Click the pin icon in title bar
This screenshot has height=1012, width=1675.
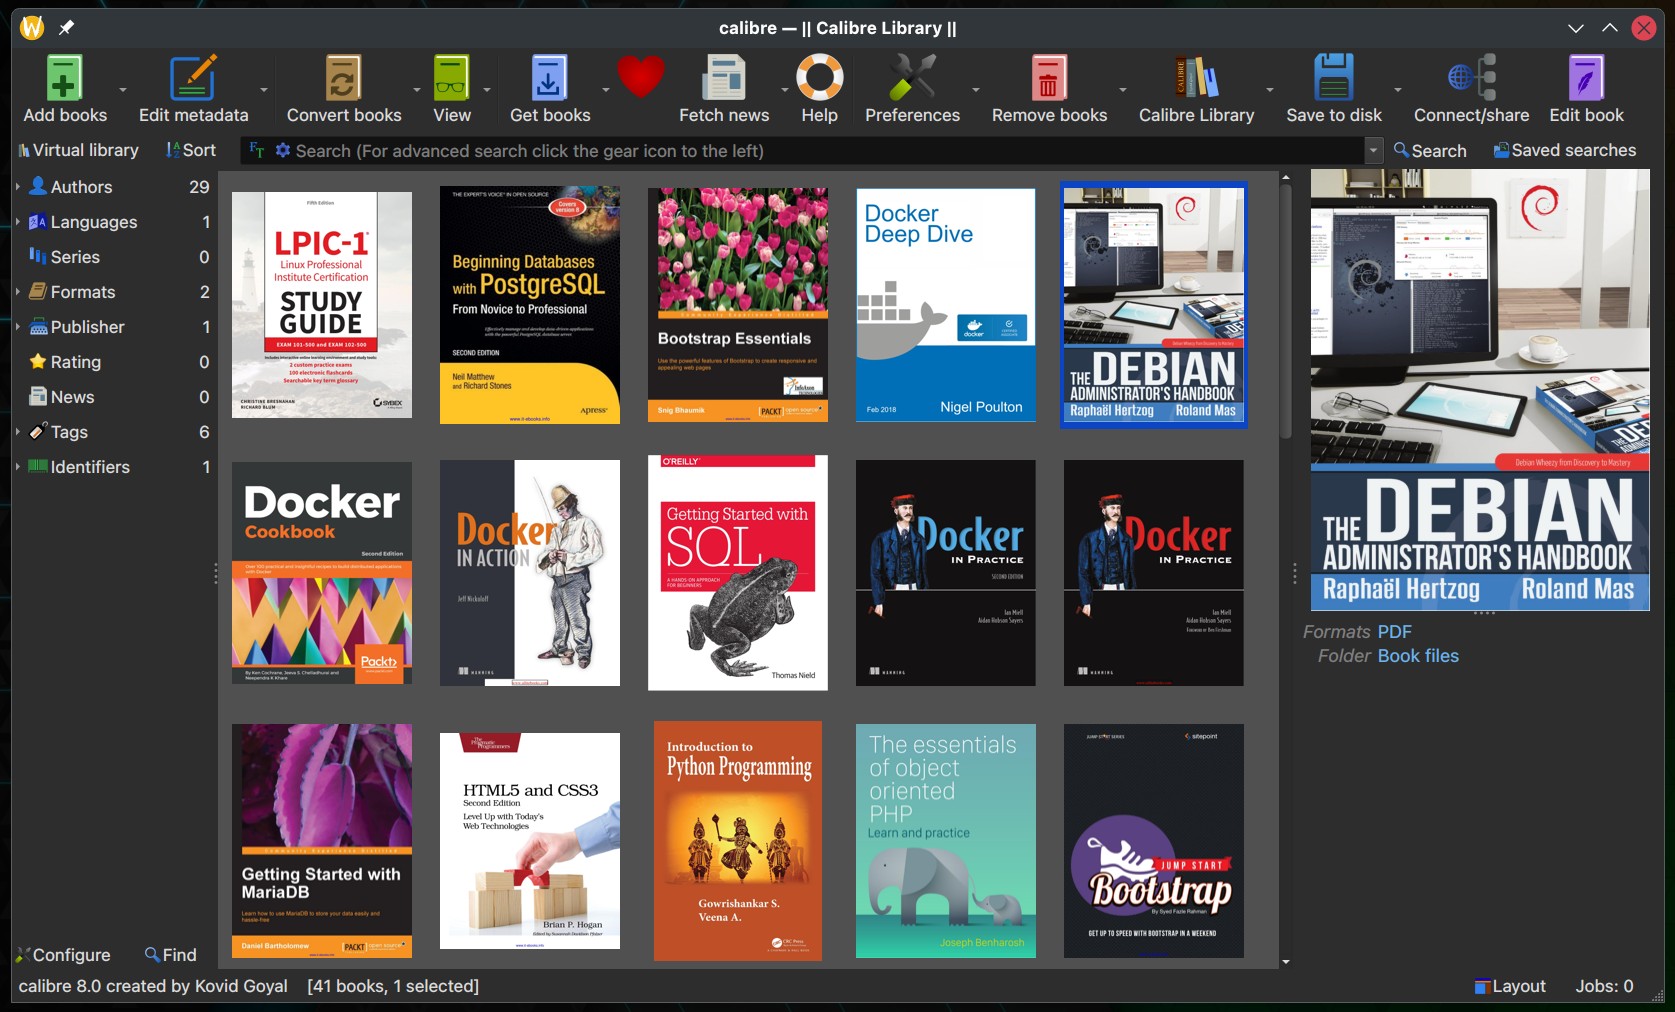tap(66, 27)
